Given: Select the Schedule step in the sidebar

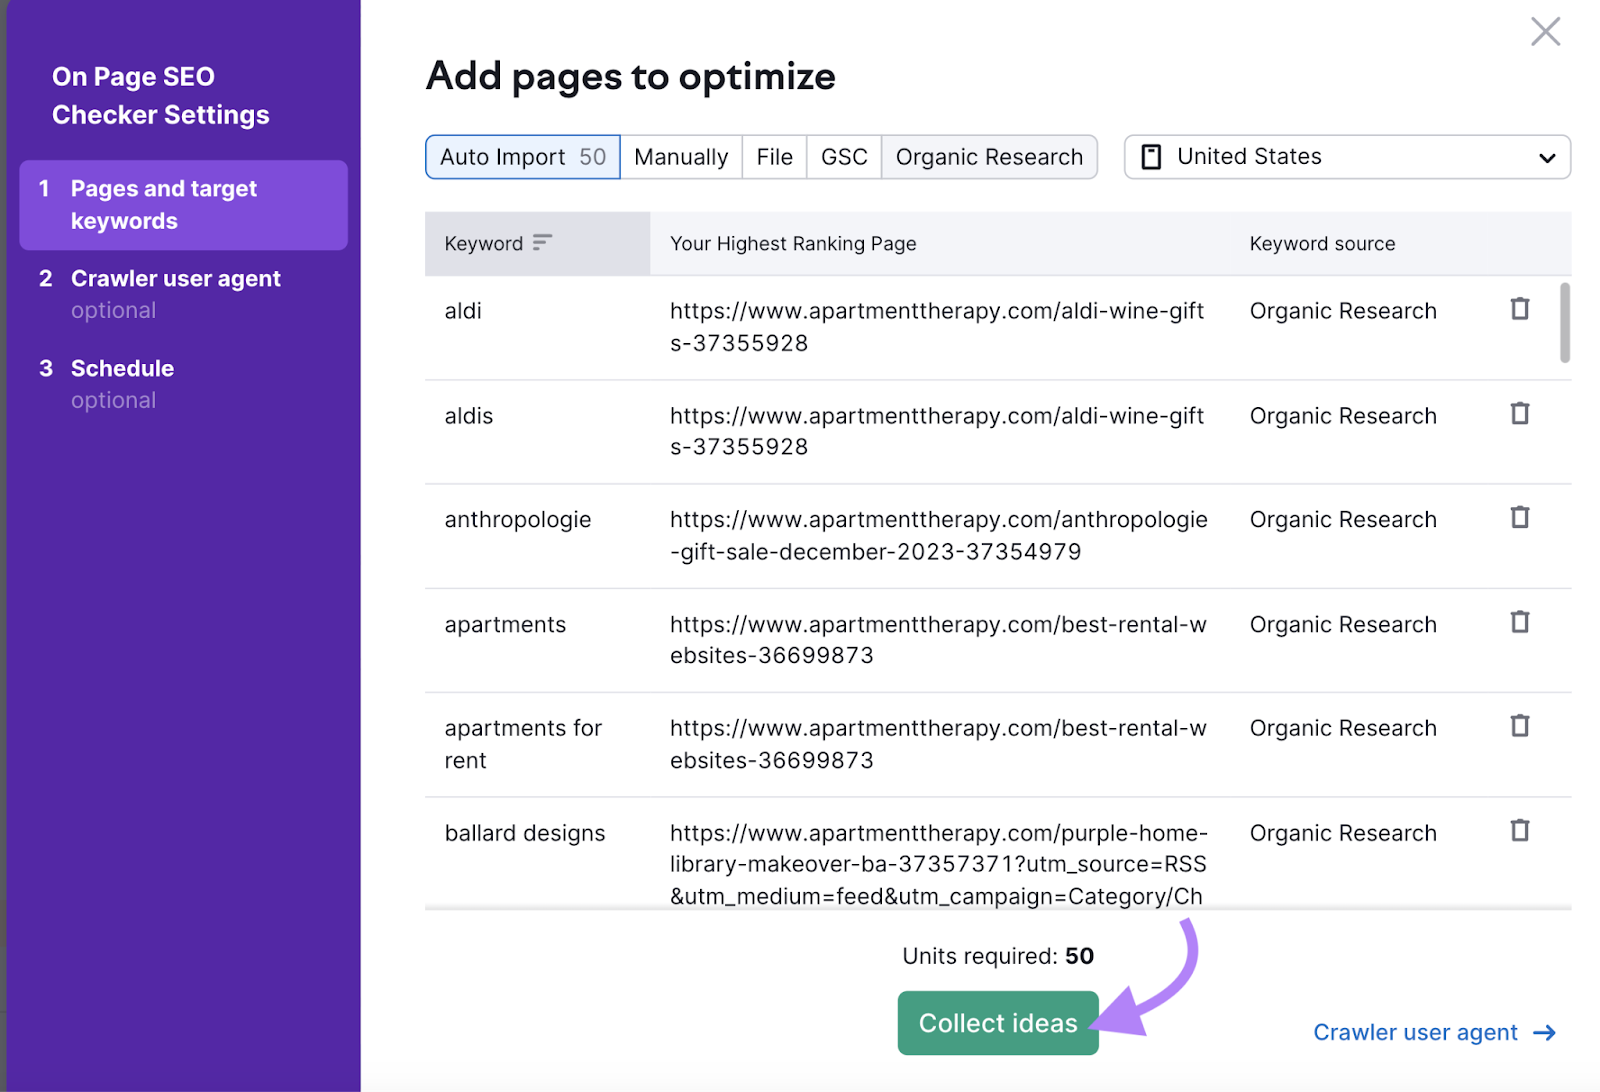Looking at the screenshot, I should coord(122,368).
